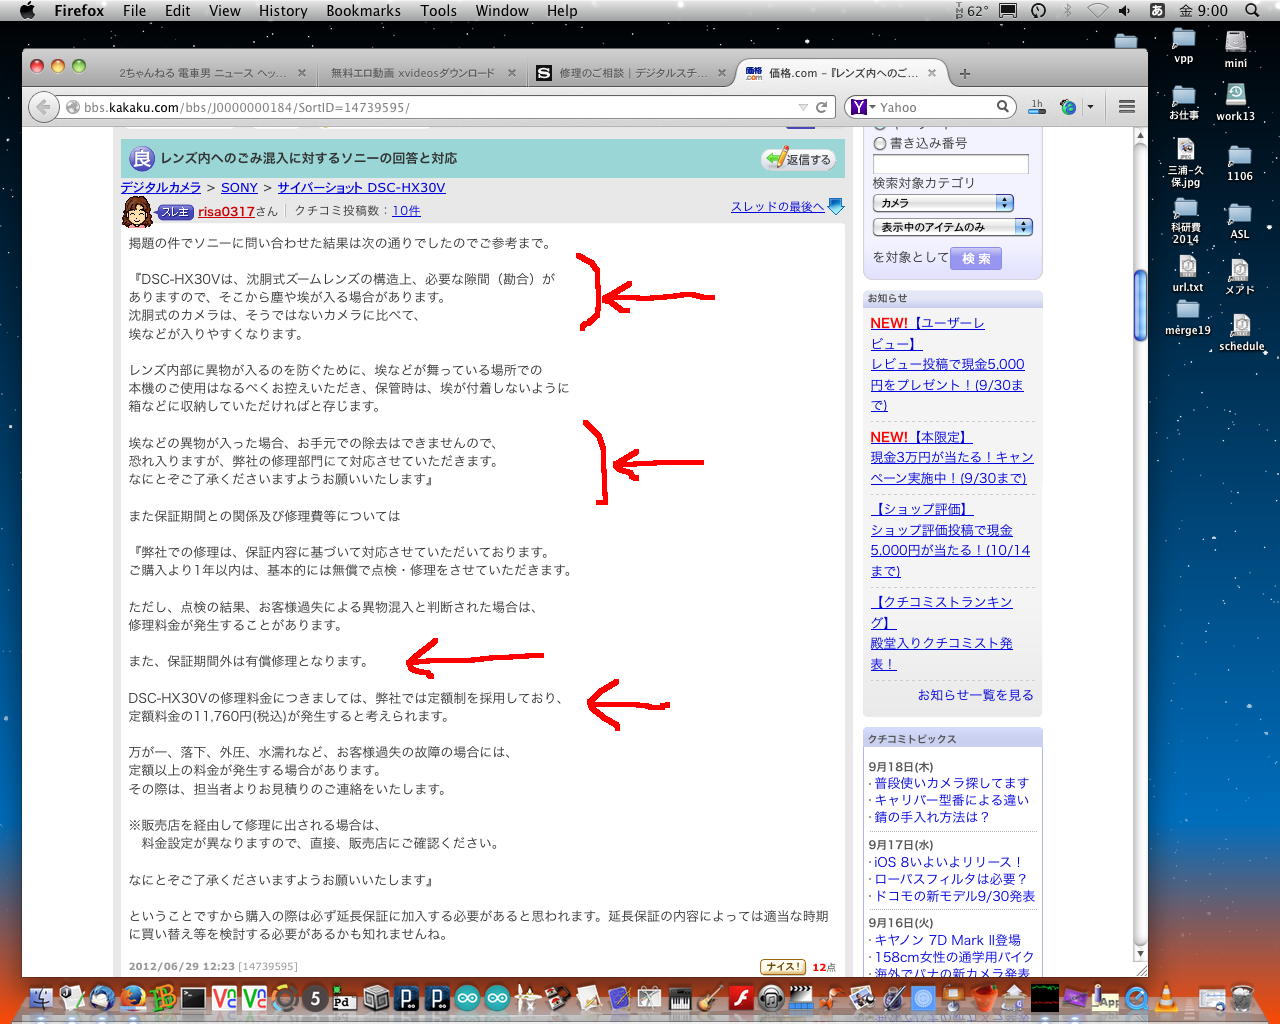Launch Keynote from the Dock
This screenshot has height=1024, width=1280.
pyautogui.click(x=954, y=998)
